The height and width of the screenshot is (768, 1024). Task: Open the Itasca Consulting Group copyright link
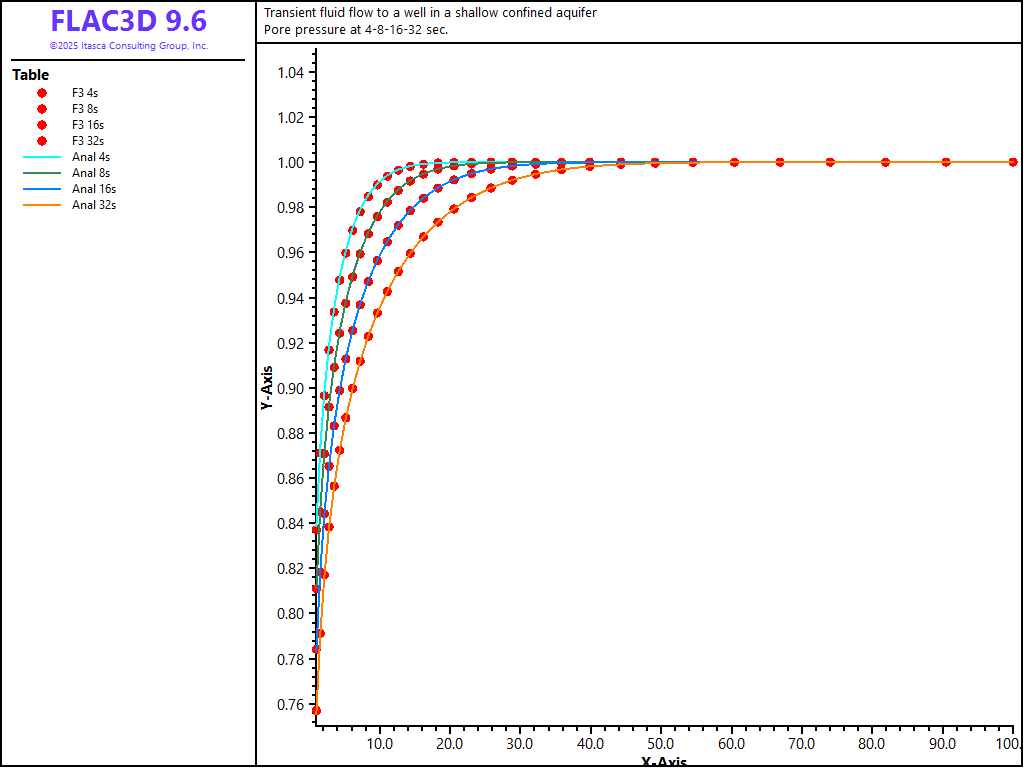point(128,46)
